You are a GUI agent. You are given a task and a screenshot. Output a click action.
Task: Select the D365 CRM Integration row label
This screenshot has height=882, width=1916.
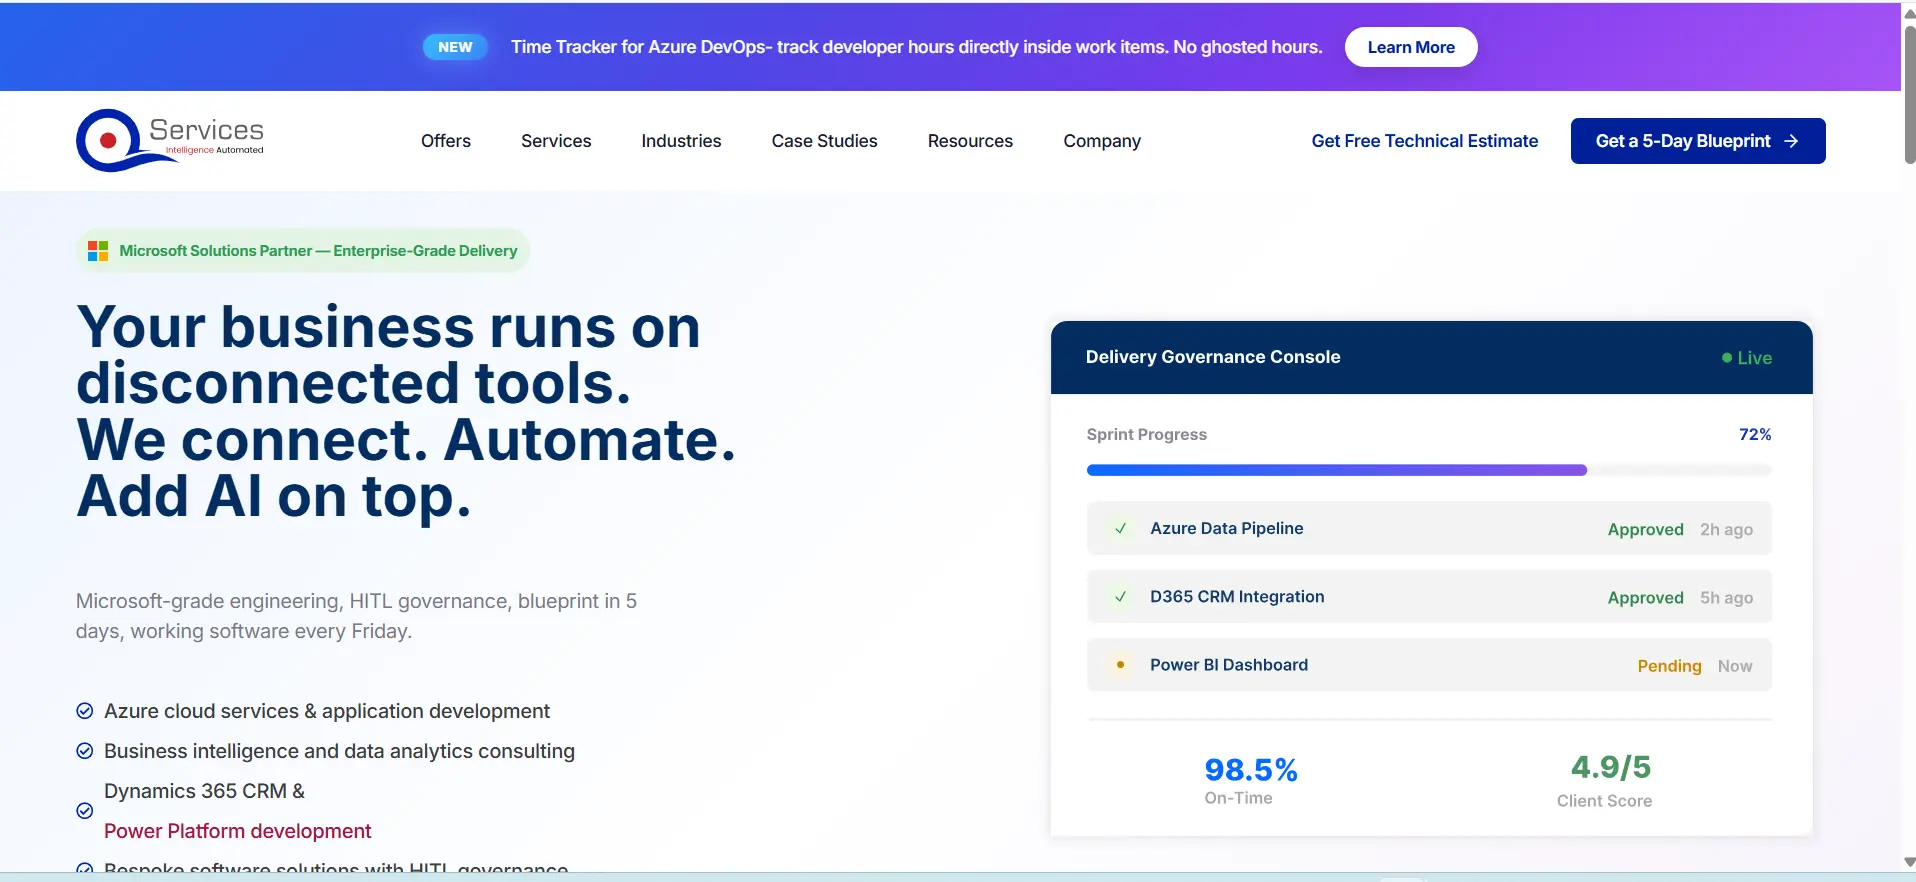(x=1237, y=596)
